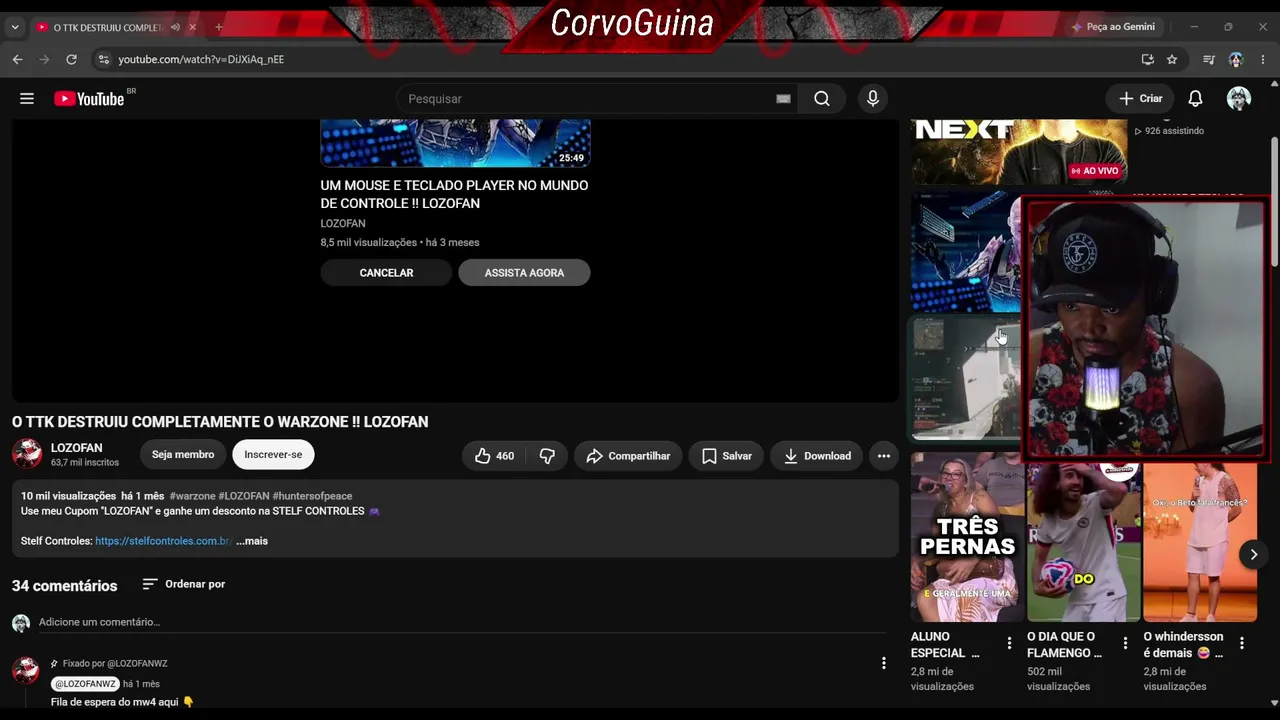Image resolution: width=1280 pixels, height=720 pixels.
Task: Click the page vertical scrollbar
Action: [x=1274, y=200]
